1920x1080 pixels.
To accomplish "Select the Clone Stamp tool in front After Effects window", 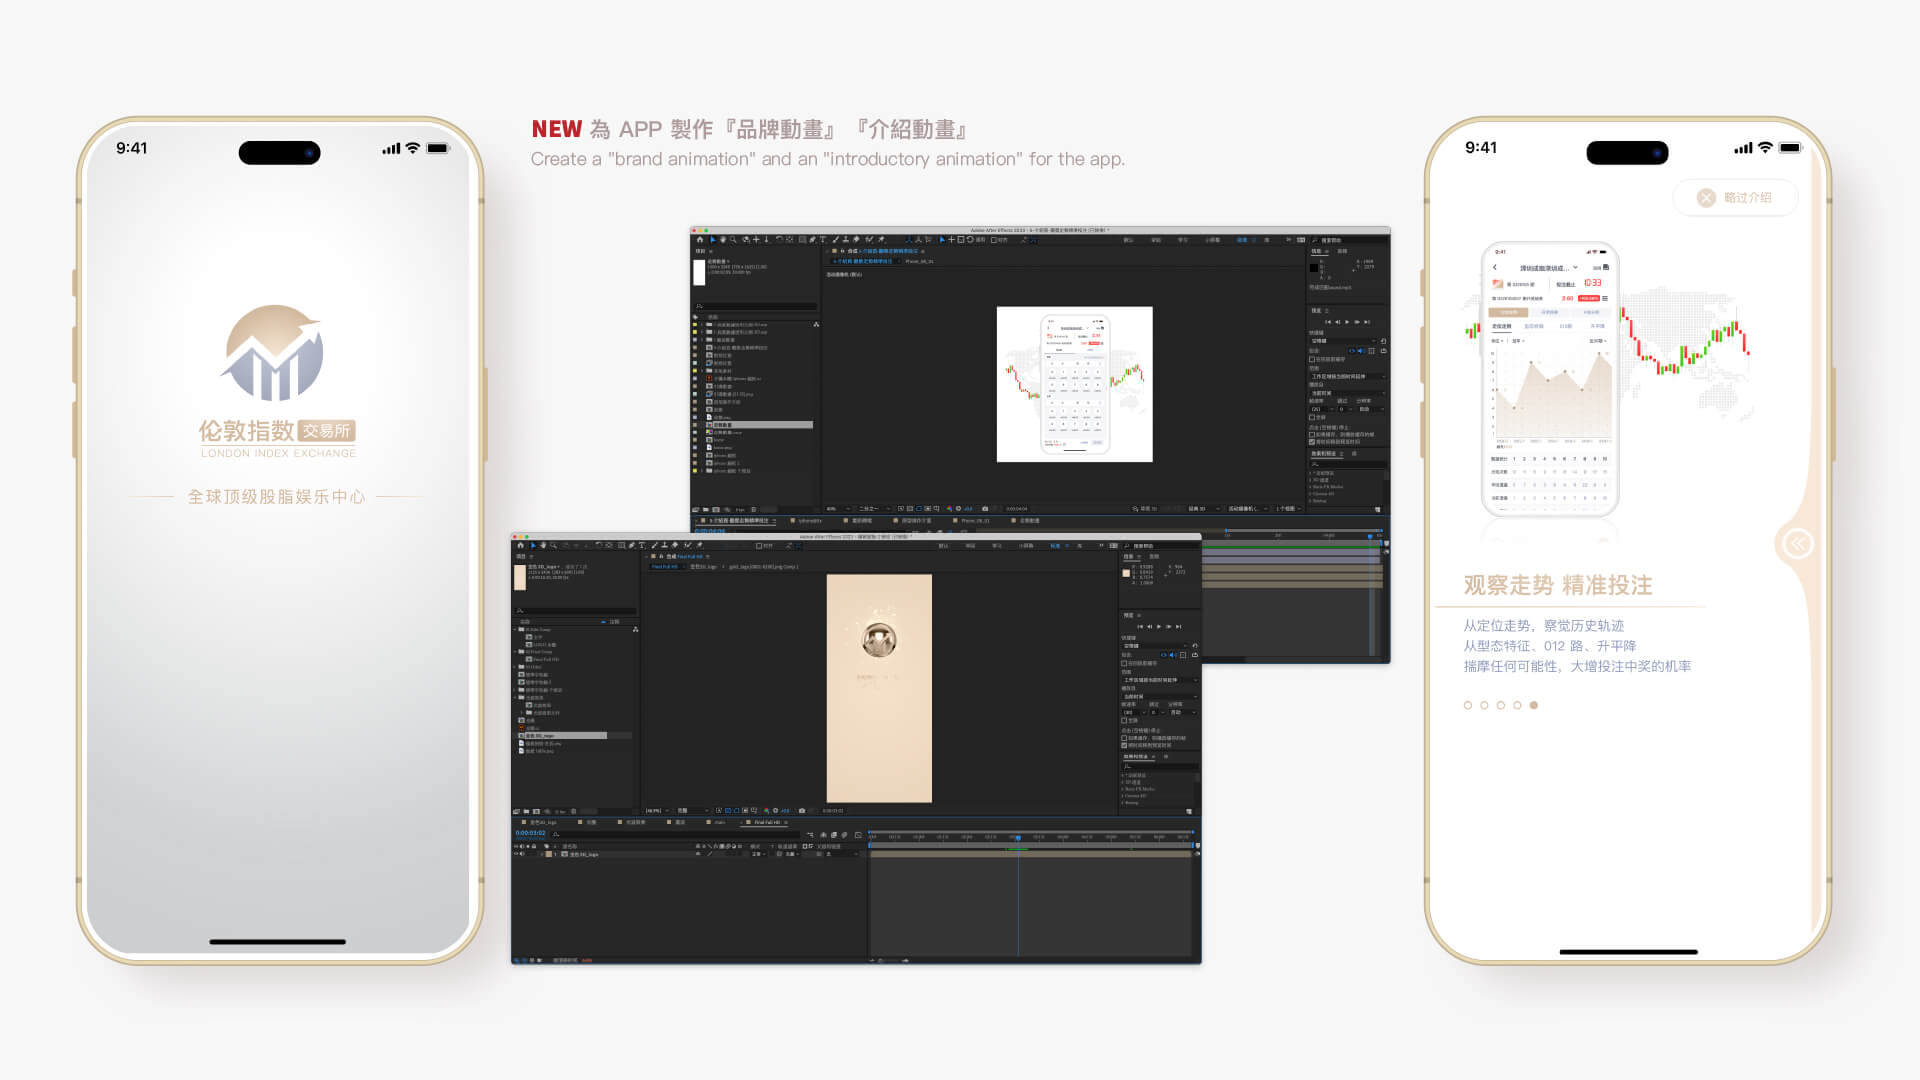I will tap(665, 545).
